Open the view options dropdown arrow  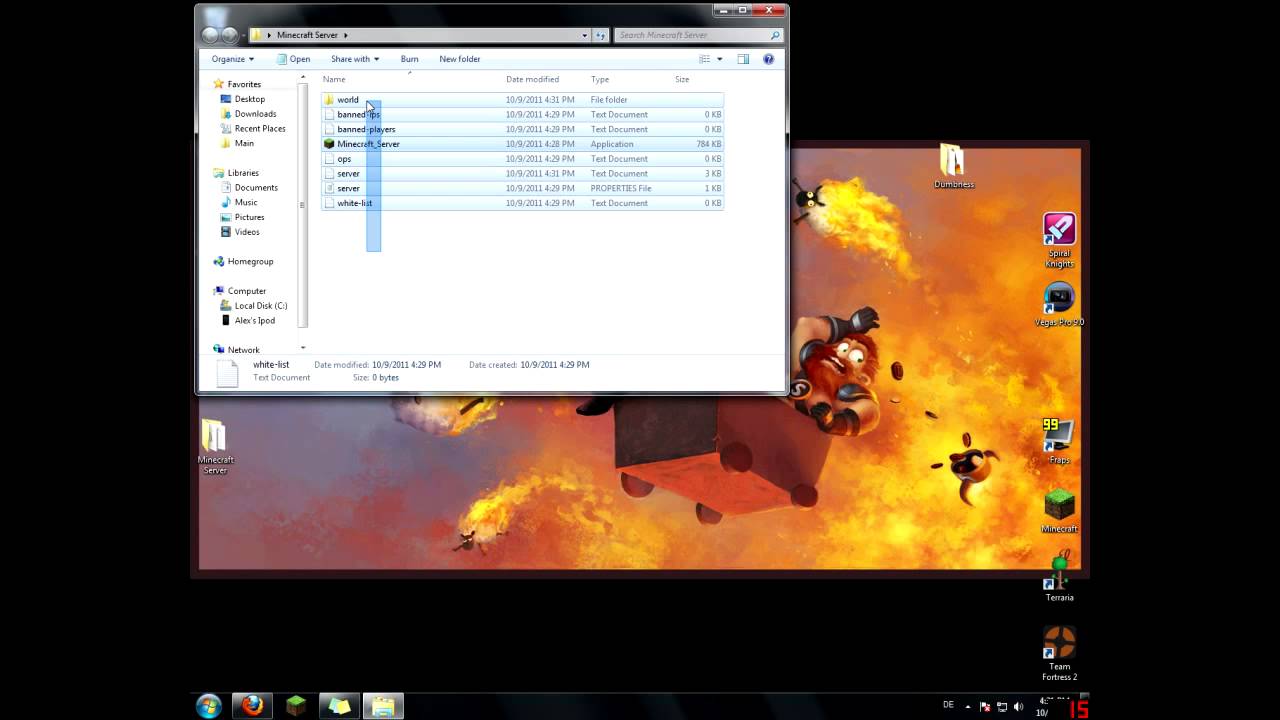pos(719,59)
